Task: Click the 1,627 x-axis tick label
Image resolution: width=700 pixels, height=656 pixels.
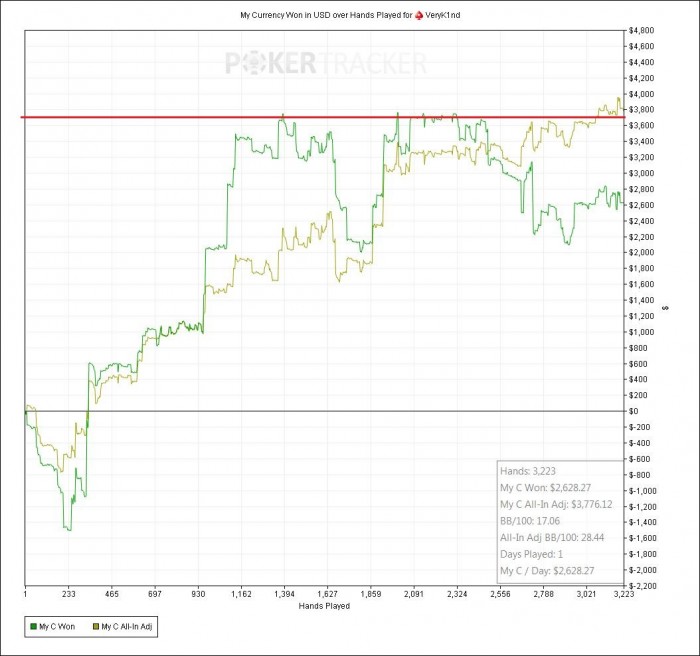Action: coord(327,594)
